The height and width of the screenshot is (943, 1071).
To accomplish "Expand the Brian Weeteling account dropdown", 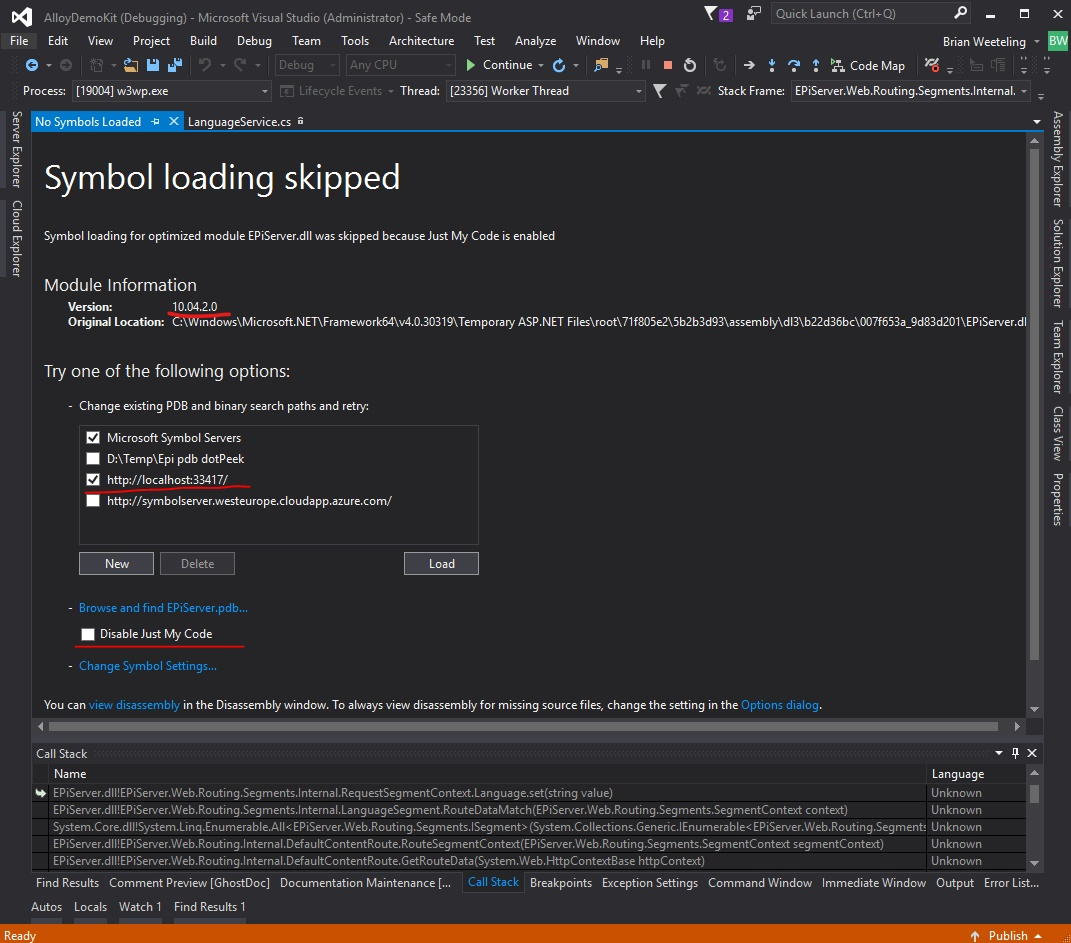I will pos(1037,42).
